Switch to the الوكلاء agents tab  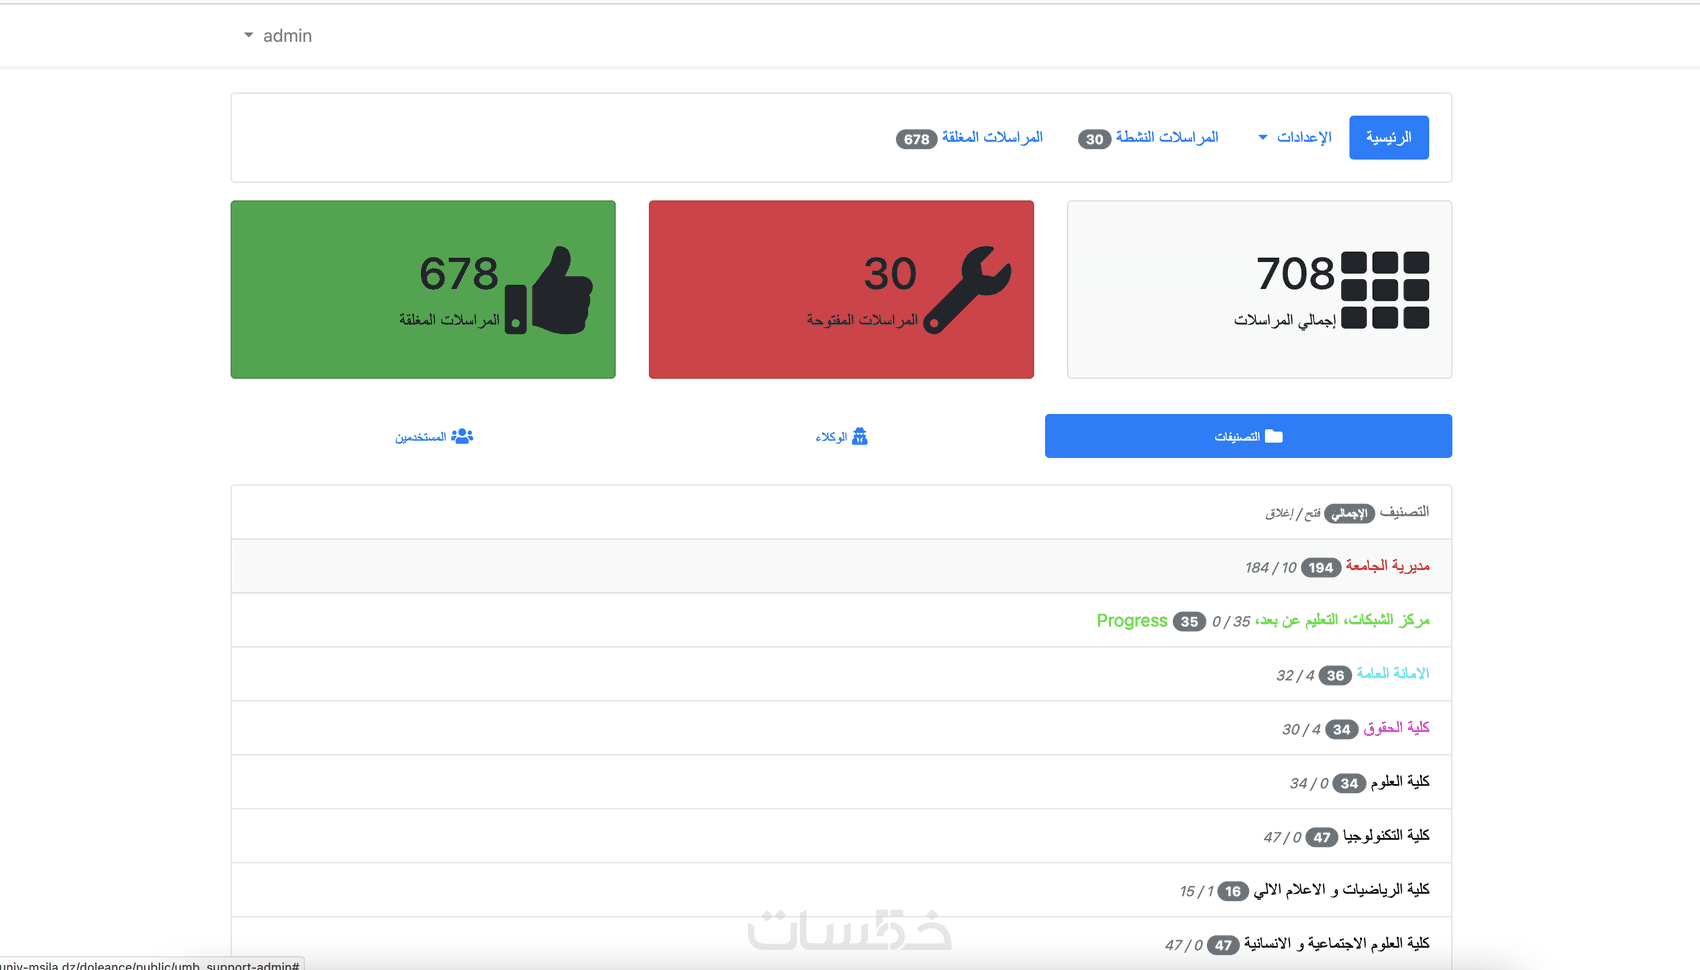coord(841,437)
